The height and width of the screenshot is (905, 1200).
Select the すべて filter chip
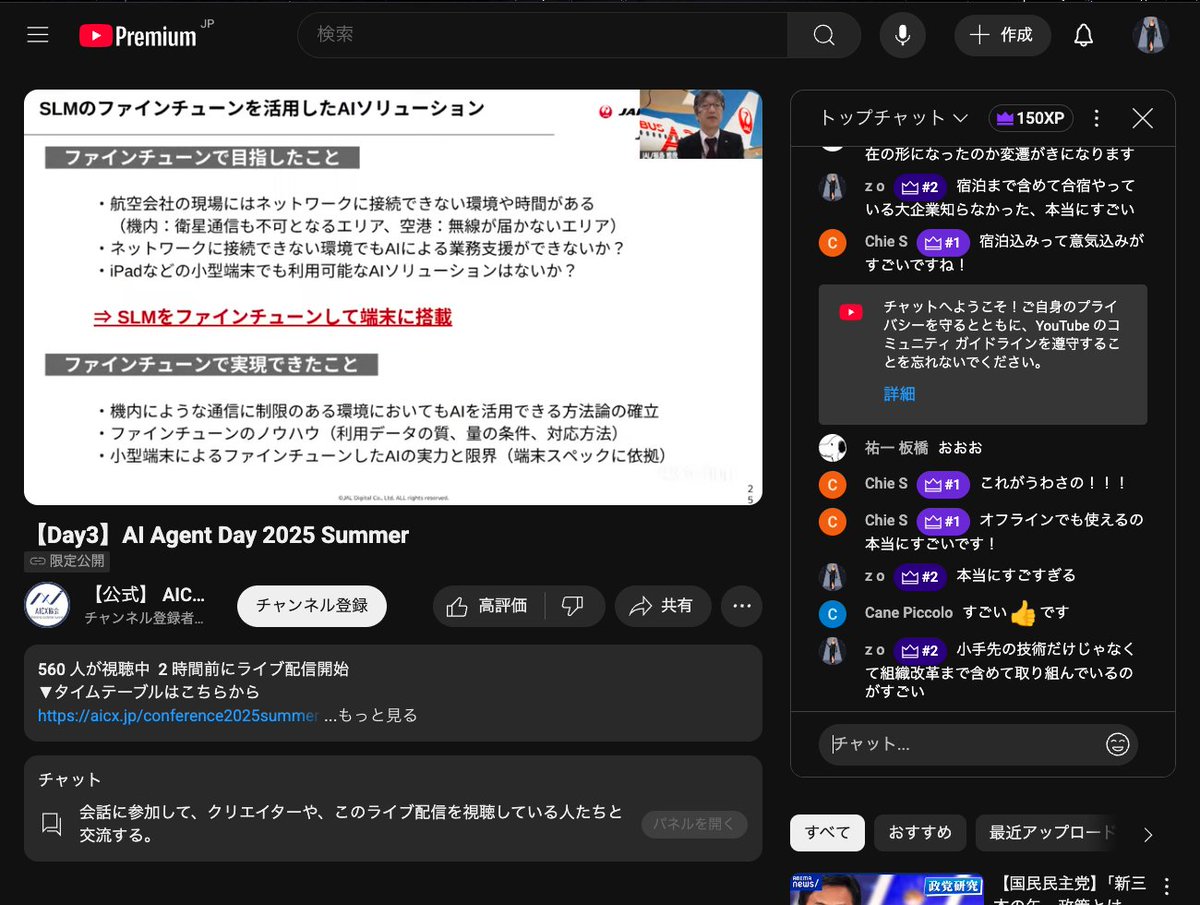827,833
